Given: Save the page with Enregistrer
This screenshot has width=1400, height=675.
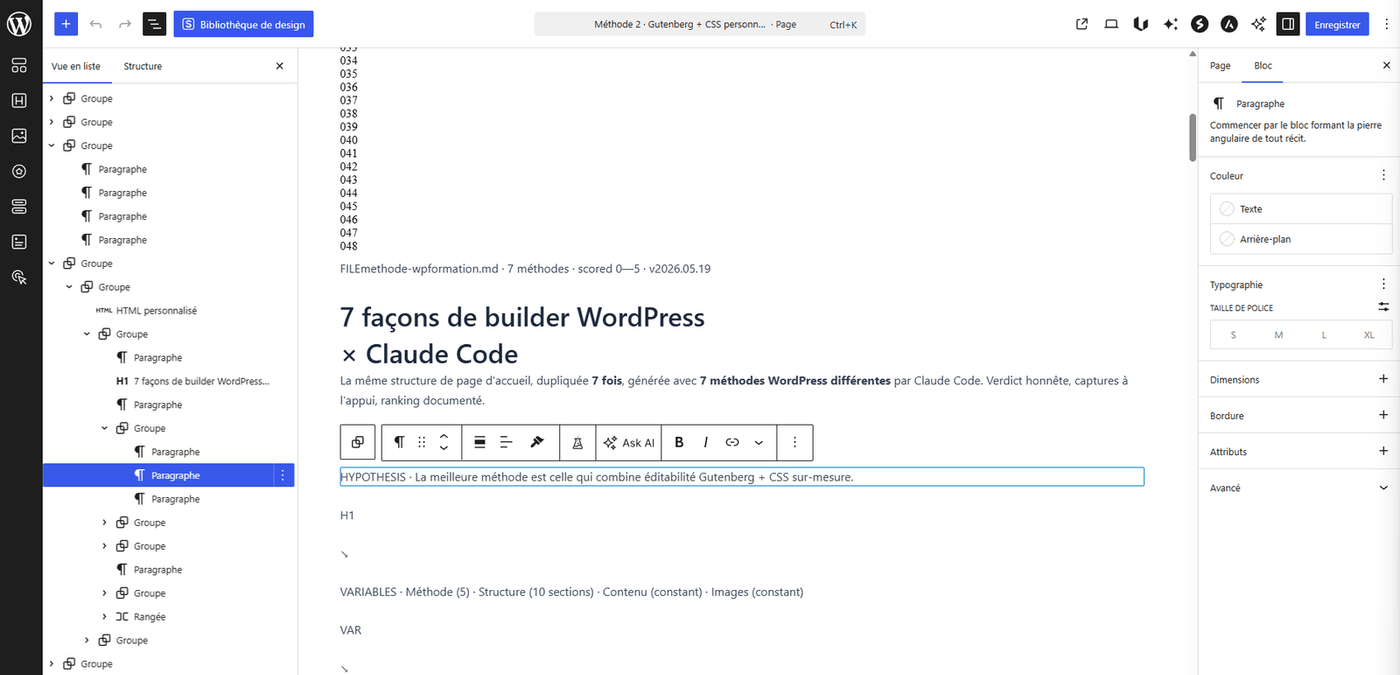Looking at the screenshot, I should point(1337,24).
